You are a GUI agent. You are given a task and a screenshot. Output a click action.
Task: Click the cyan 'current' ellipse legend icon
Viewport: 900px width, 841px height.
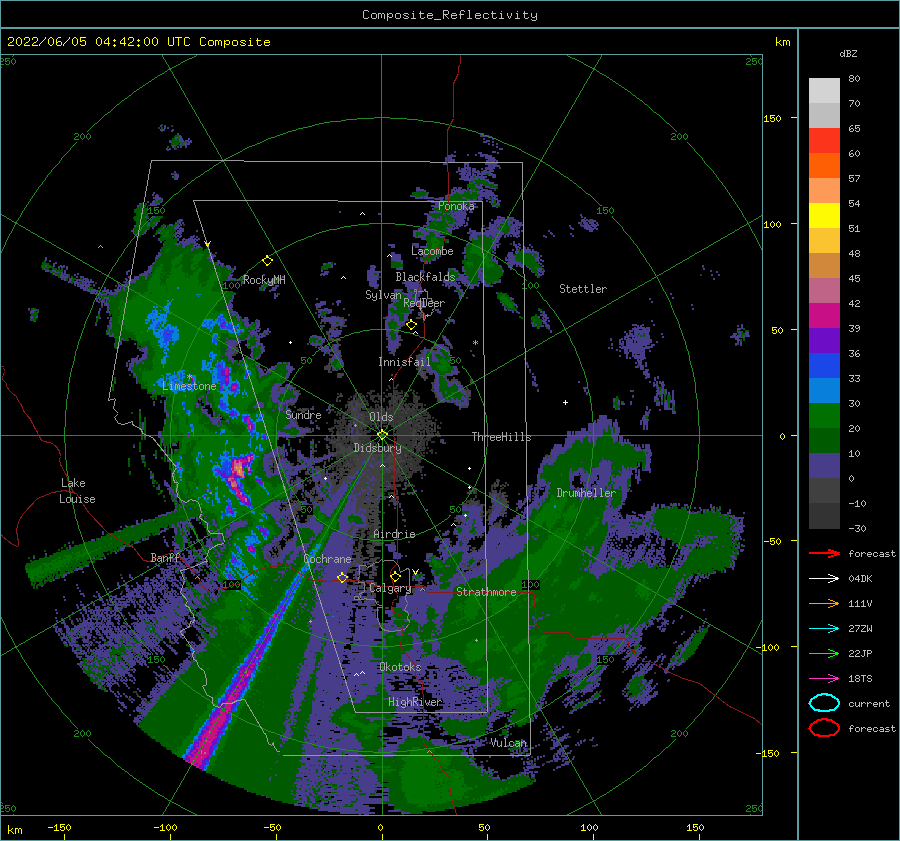(824, 703)
